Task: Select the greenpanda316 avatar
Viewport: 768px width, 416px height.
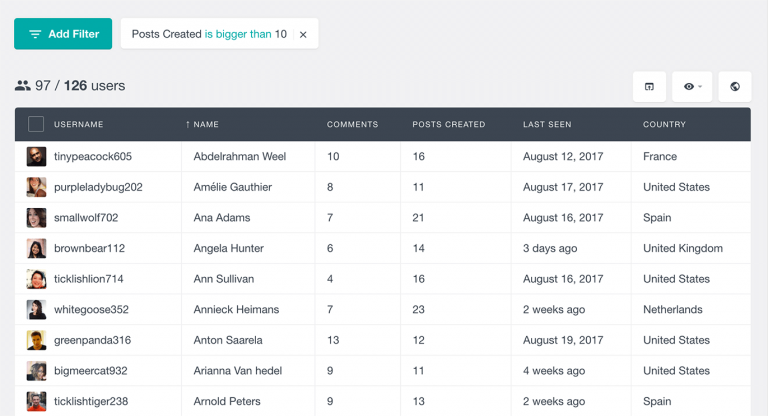Action: [36, 340]
